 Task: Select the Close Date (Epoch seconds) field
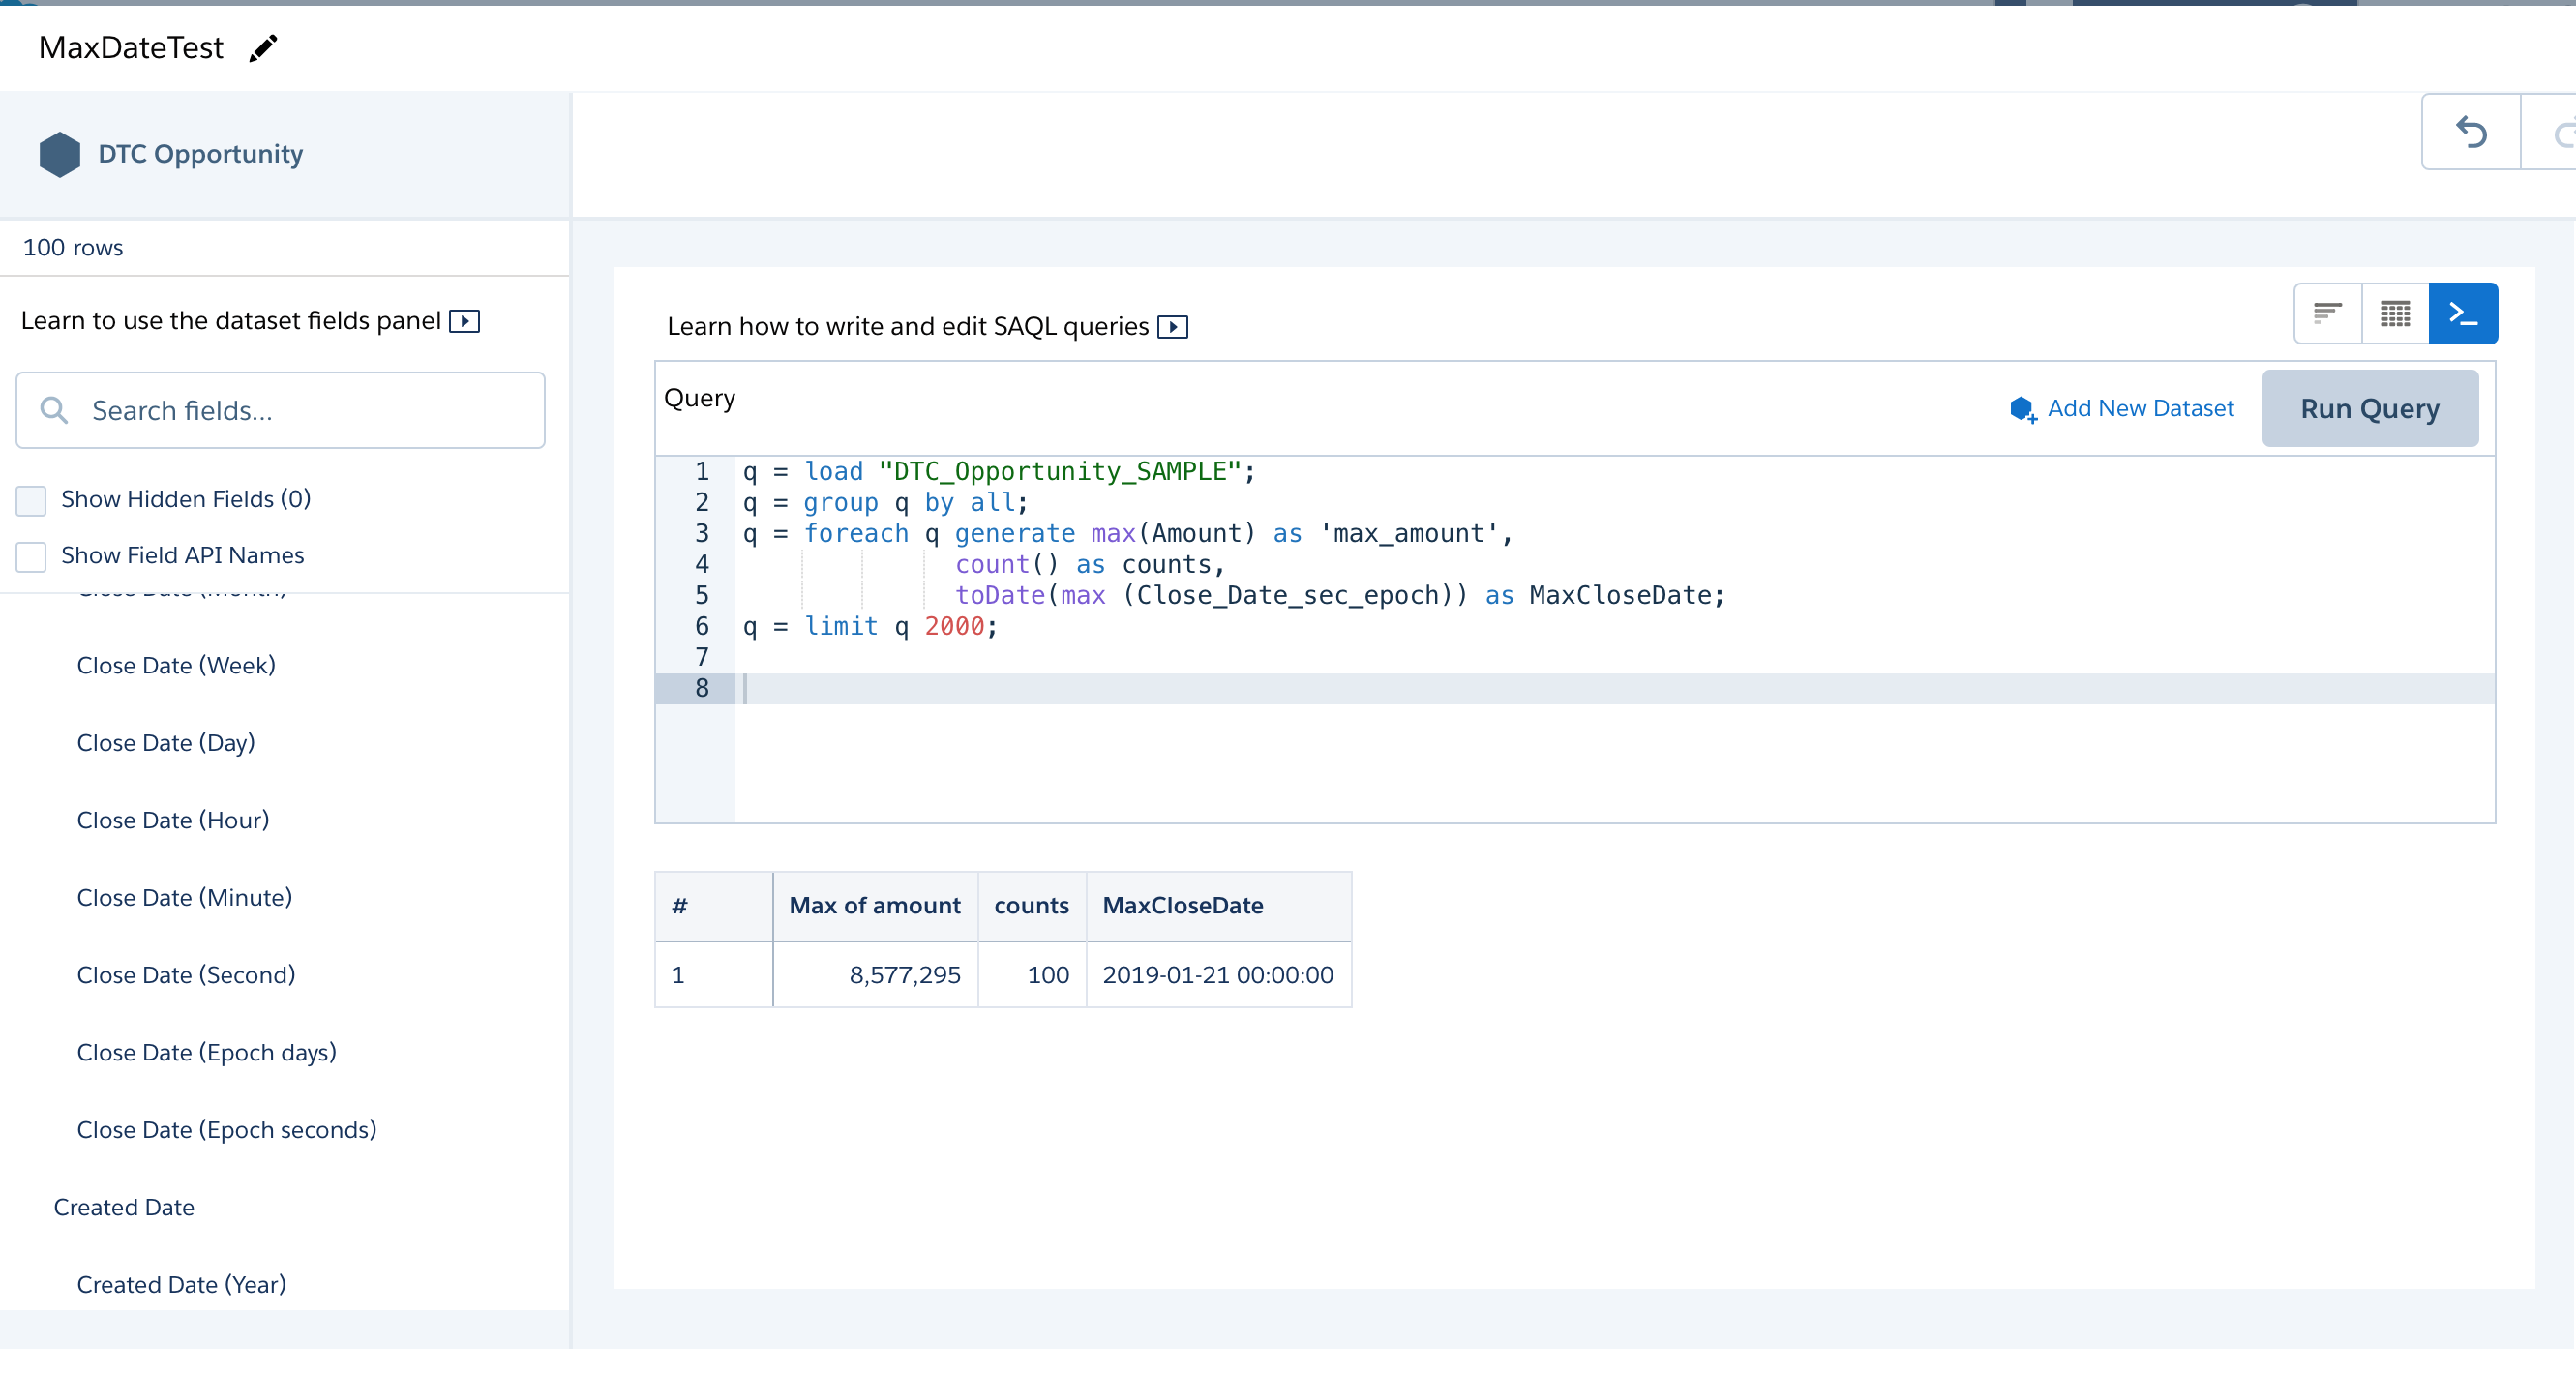227,1129
